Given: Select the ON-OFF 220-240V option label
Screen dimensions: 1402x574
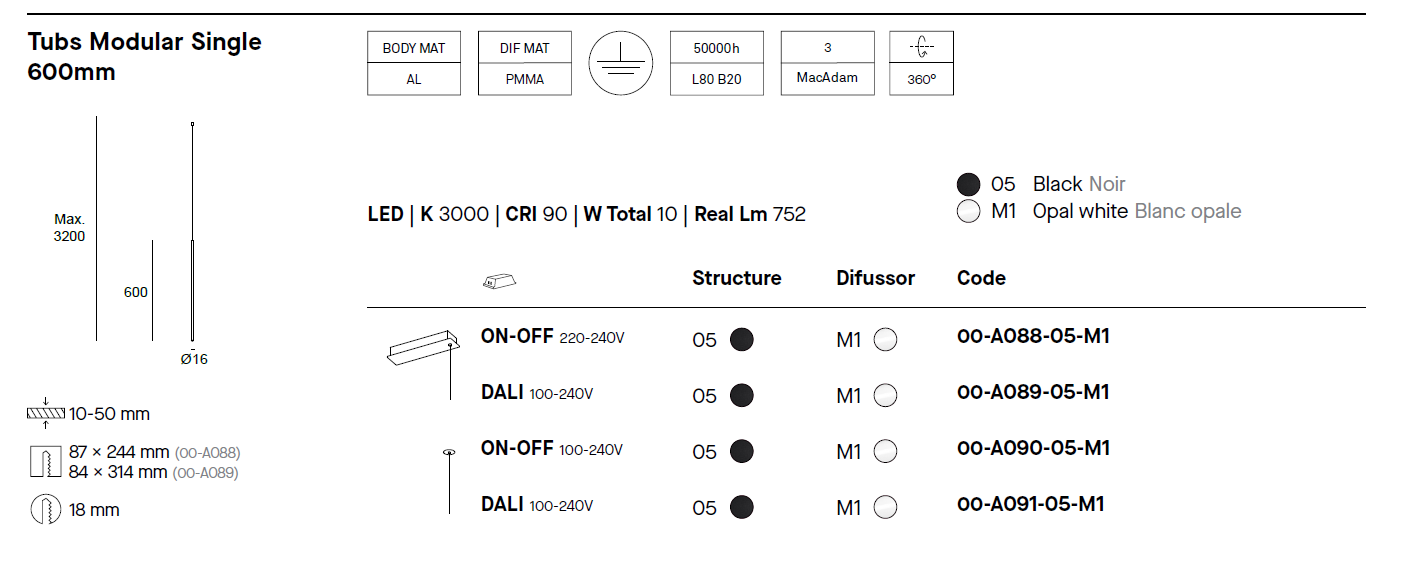Looking at the screenshot, I should (552, 337).
